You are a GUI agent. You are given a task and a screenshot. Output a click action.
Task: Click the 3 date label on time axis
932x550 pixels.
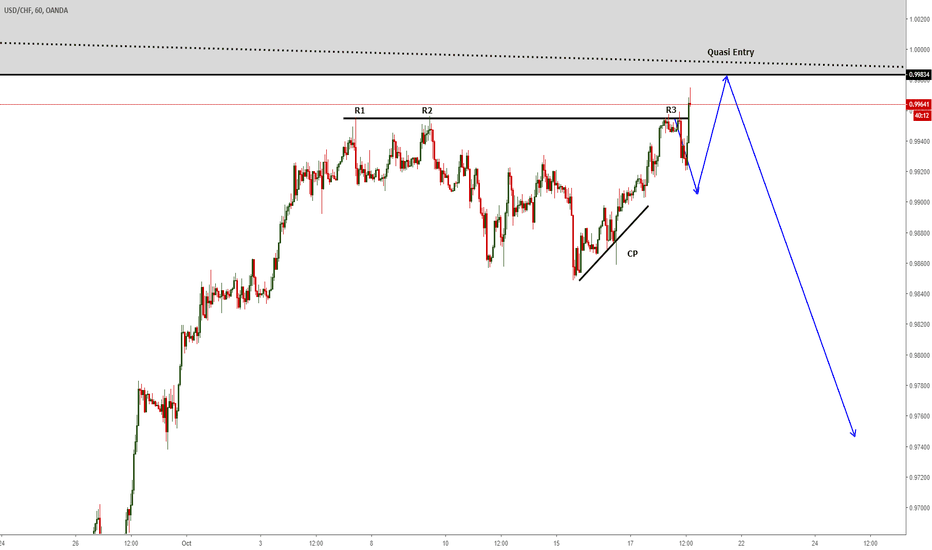tap(260, 543)
